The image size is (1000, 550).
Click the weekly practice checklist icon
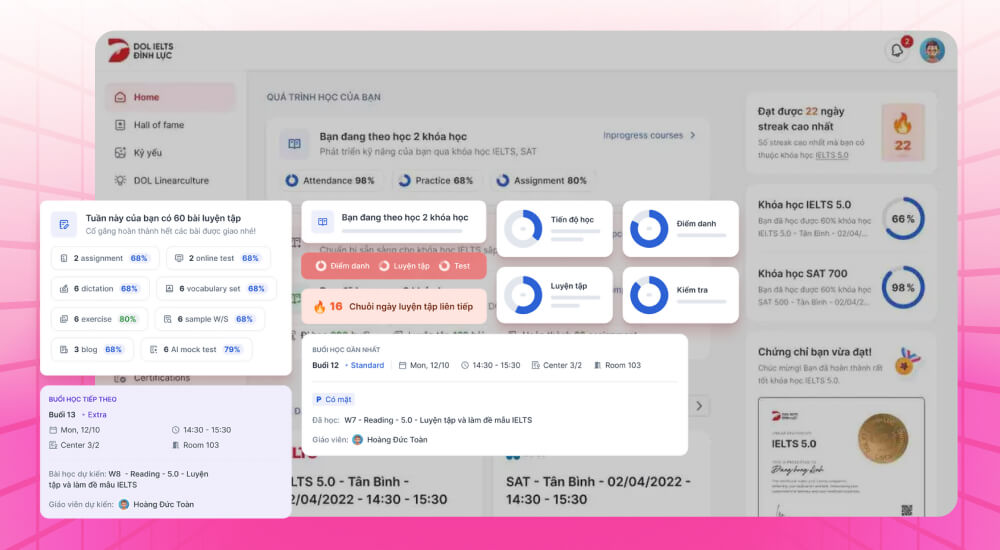(x=64, y=224)
